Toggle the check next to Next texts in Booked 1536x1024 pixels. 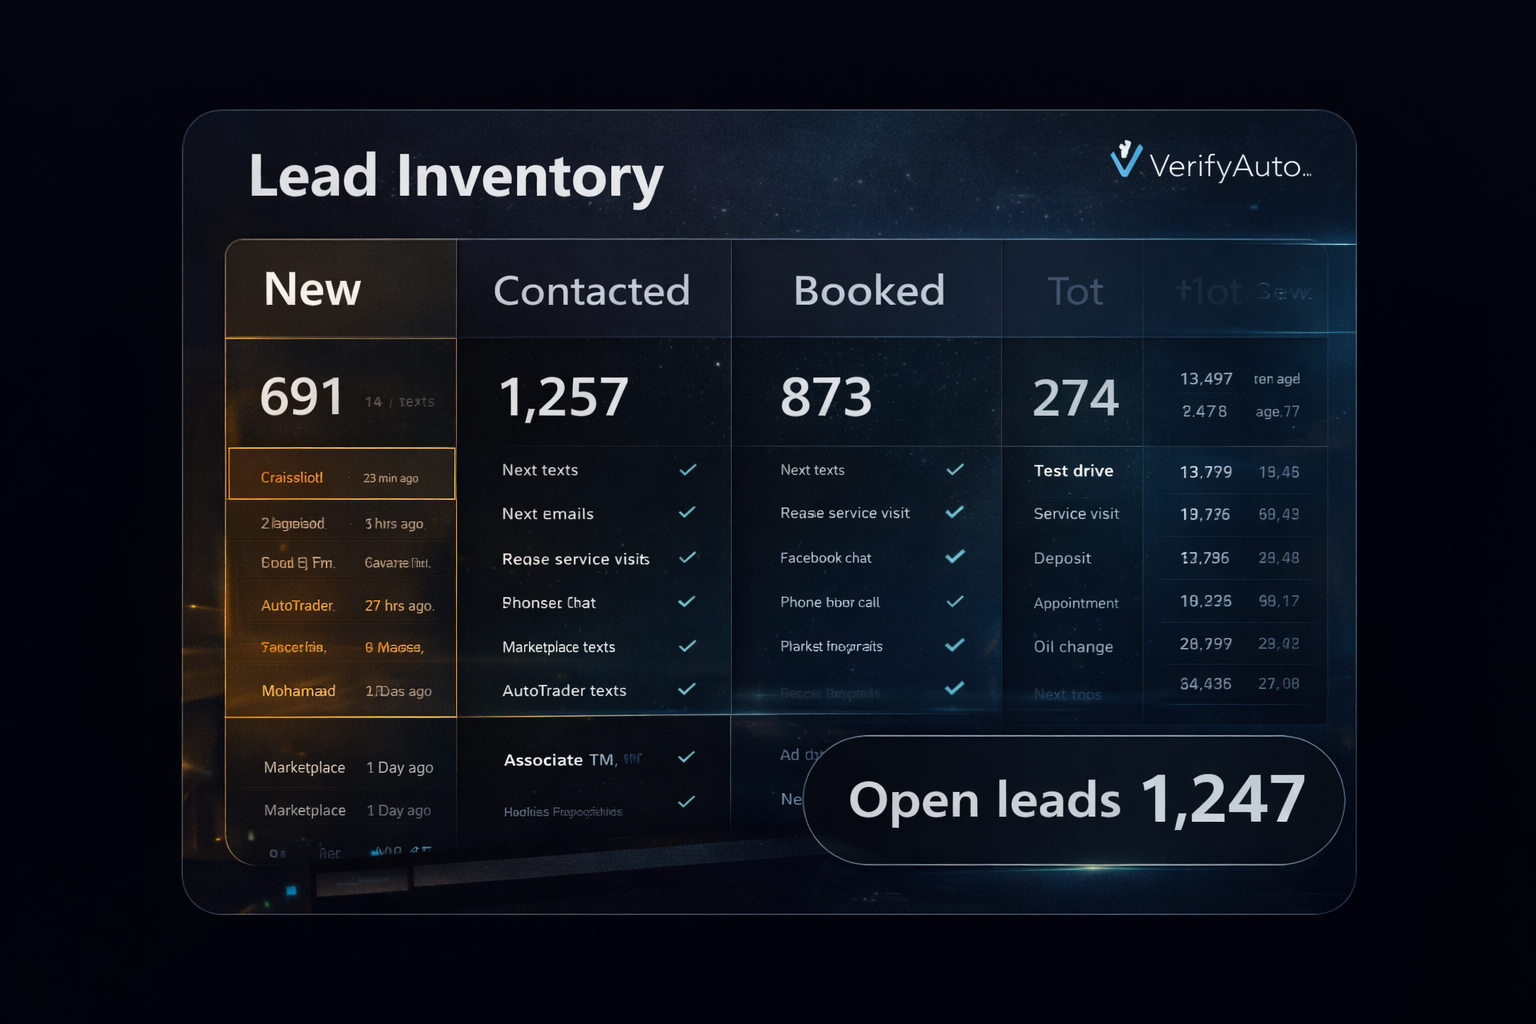click(x=954, y=469)
